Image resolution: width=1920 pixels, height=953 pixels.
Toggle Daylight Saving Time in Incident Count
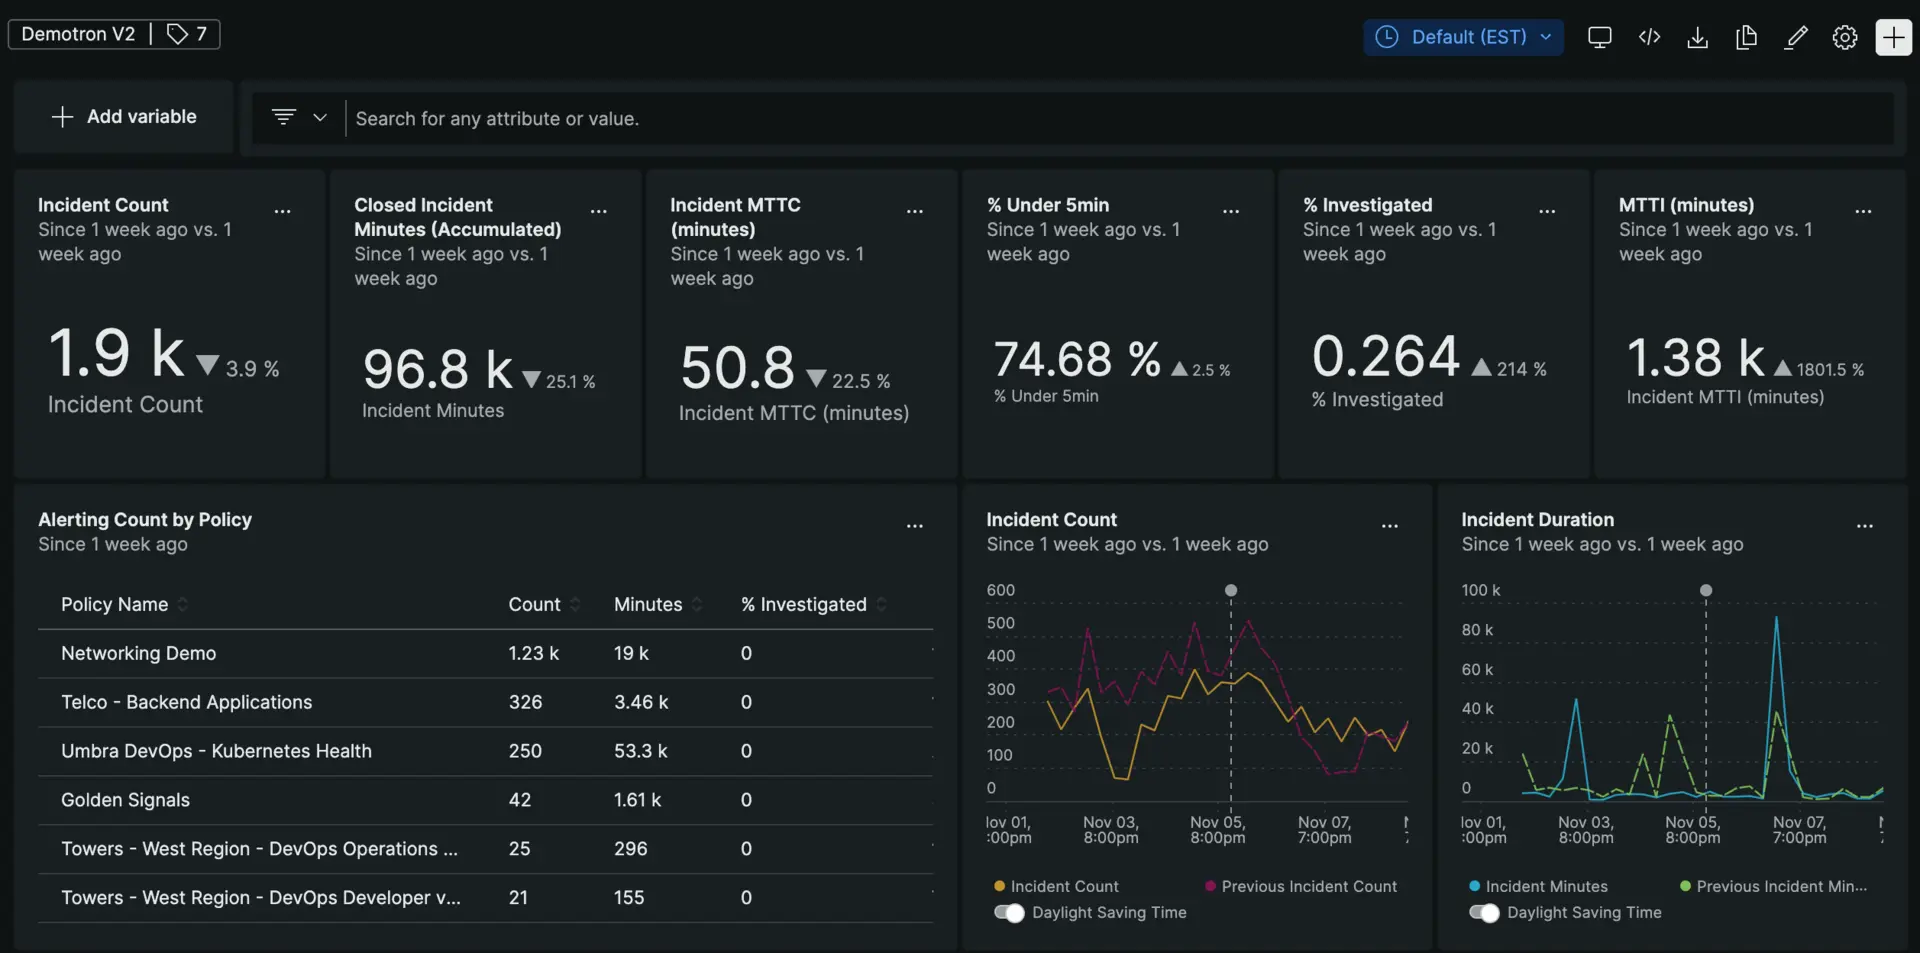[x=1009, y=913]
